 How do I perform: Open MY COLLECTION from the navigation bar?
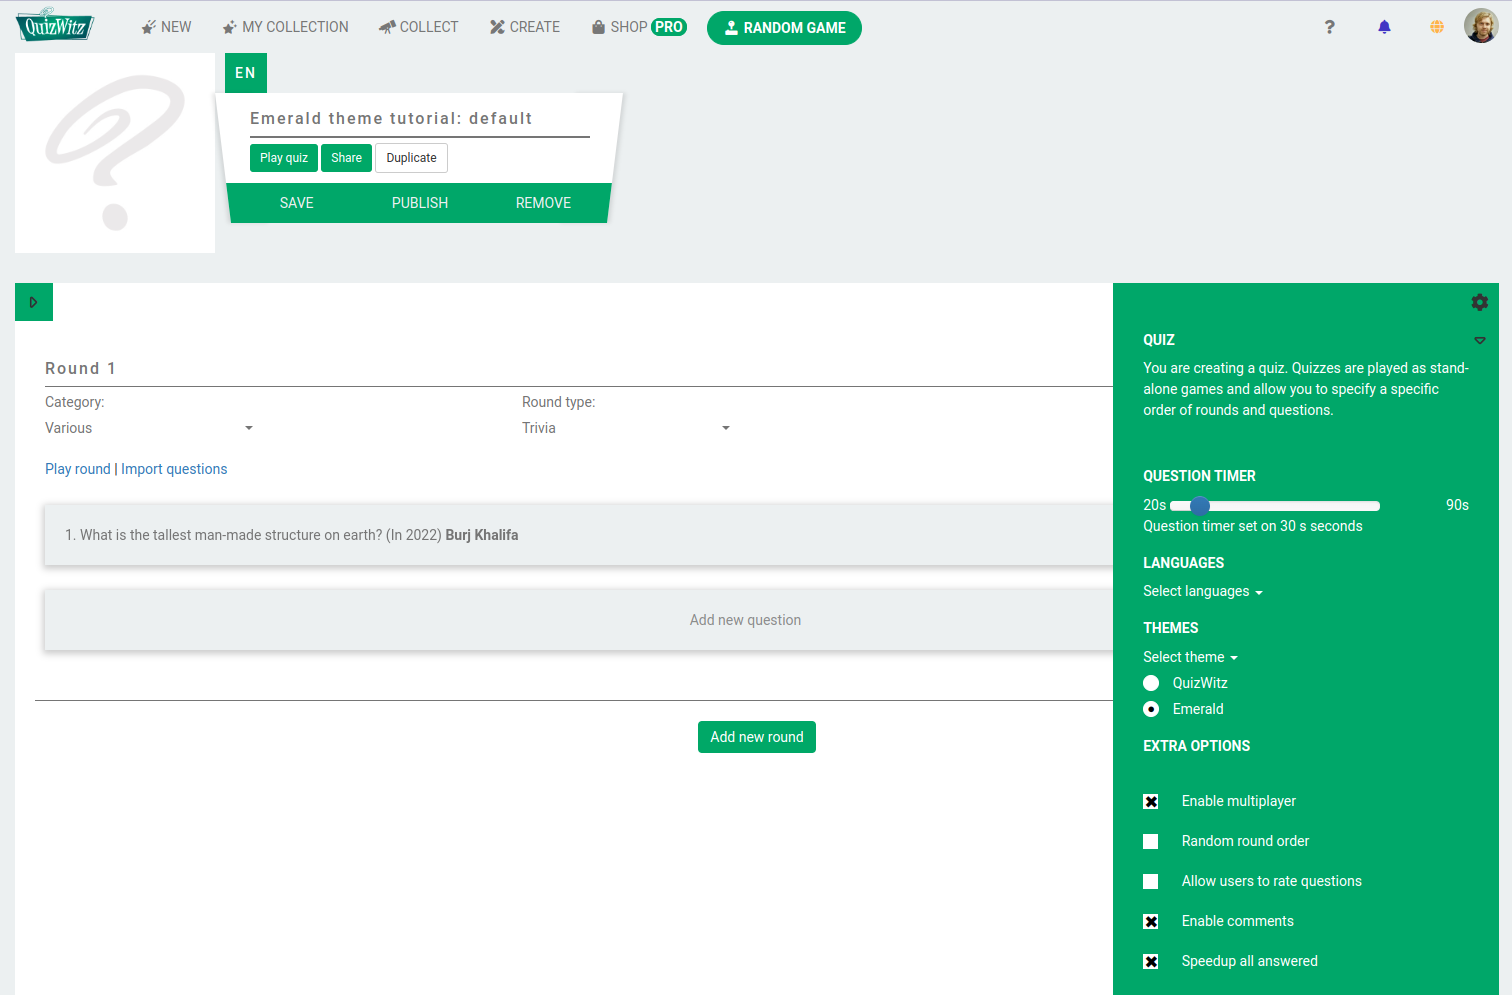(x=285, y=27)
